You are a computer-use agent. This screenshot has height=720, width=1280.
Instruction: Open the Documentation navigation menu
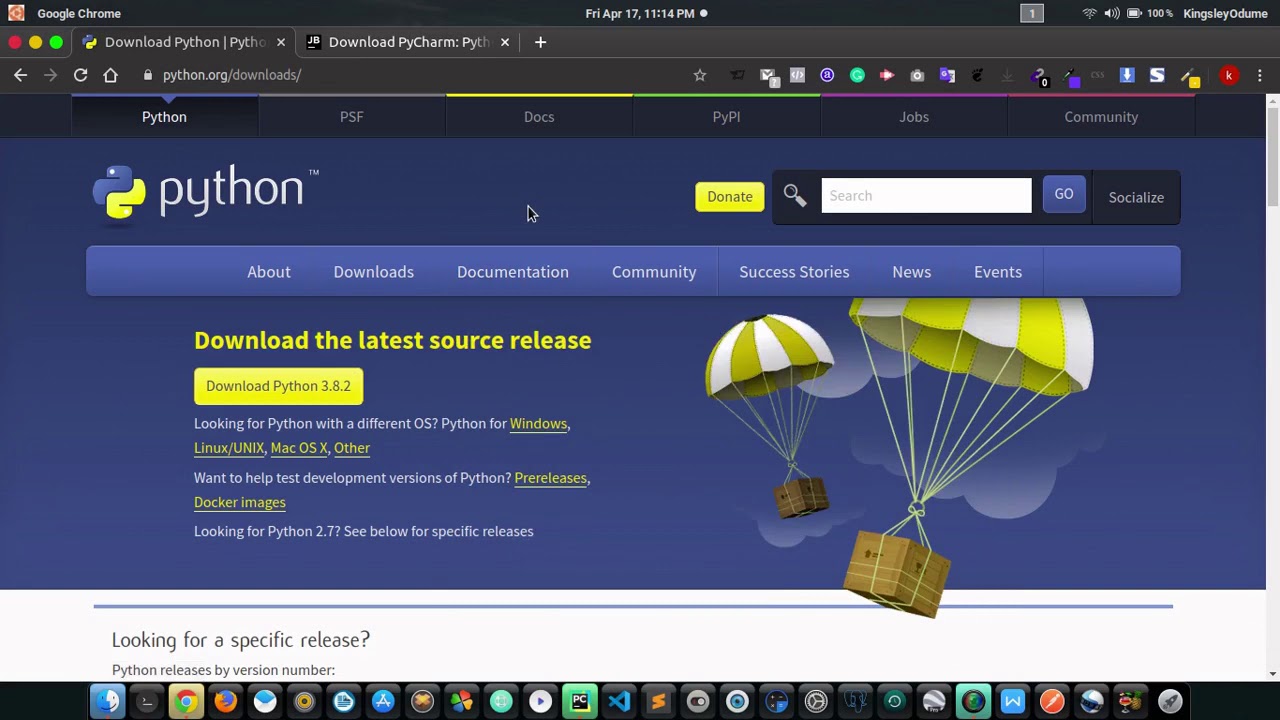(x=513, y=272)
